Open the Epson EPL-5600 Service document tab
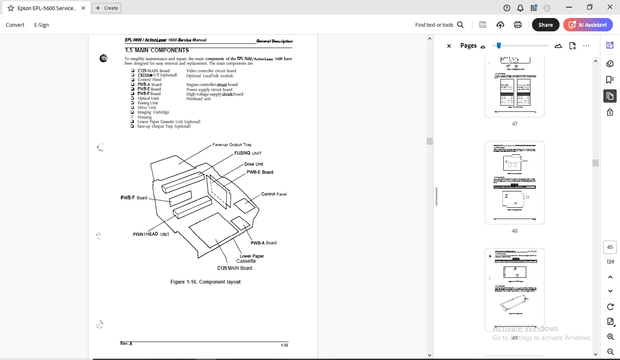 (47, 8)
